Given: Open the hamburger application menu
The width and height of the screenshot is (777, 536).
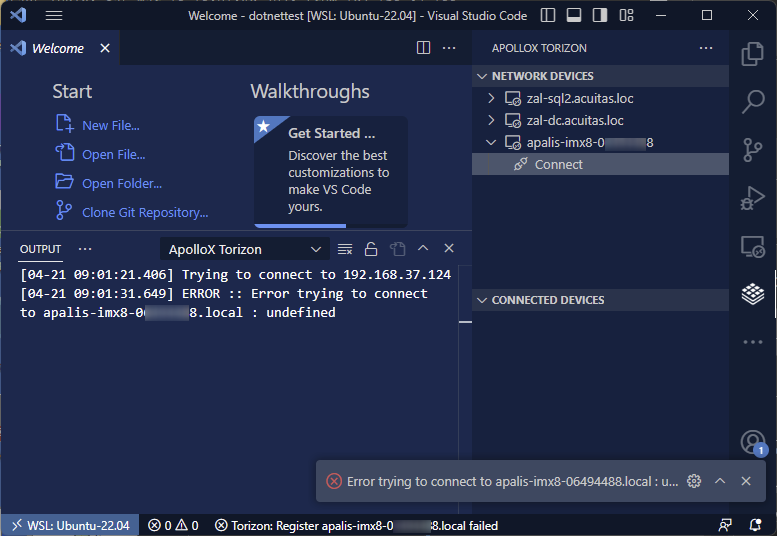Looking at the screenshot, I should coord(54,16).
